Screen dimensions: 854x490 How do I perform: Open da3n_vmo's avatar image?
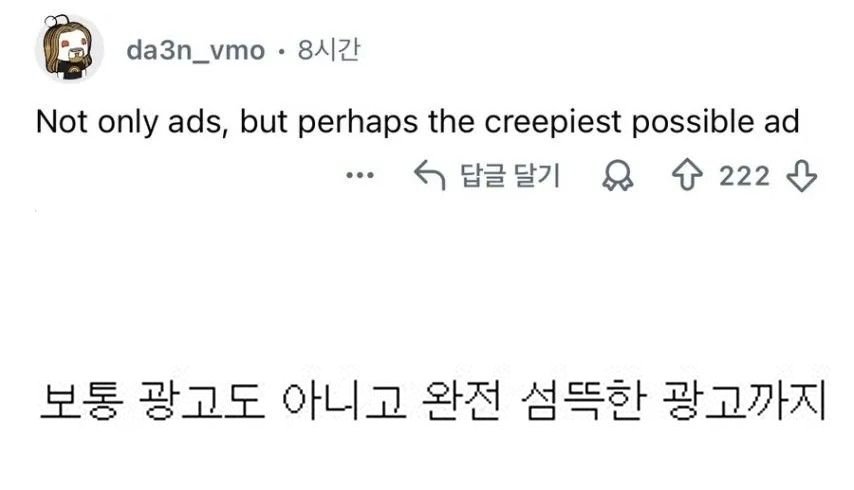(x=69, y=48)
